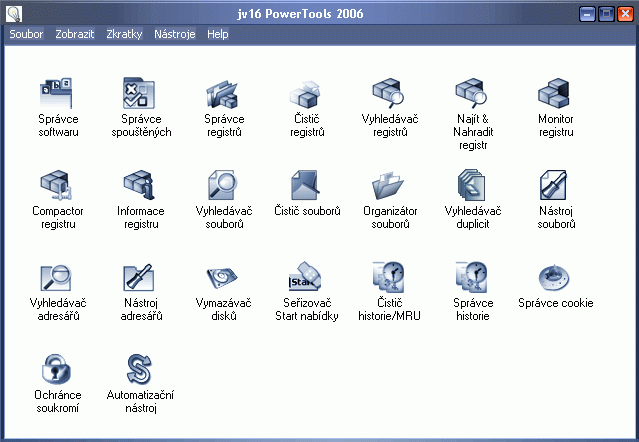Maximize the jv16 PowerTools window

pyautogui.click(x=606, y=14)
